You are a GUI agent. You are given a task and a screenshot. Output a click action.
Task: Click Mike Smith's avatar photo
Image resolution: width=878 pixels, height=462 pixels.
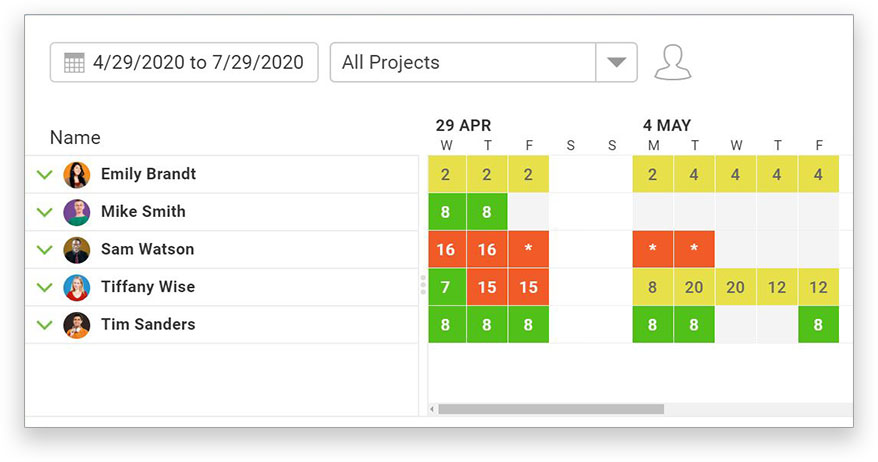(77, 212)
